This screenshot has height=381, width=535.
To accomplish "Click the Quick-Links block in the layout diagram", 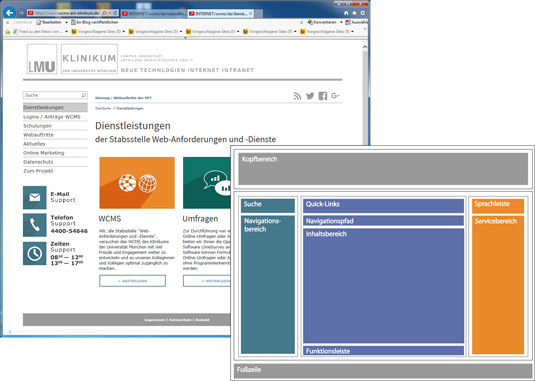I will point(384,206).
